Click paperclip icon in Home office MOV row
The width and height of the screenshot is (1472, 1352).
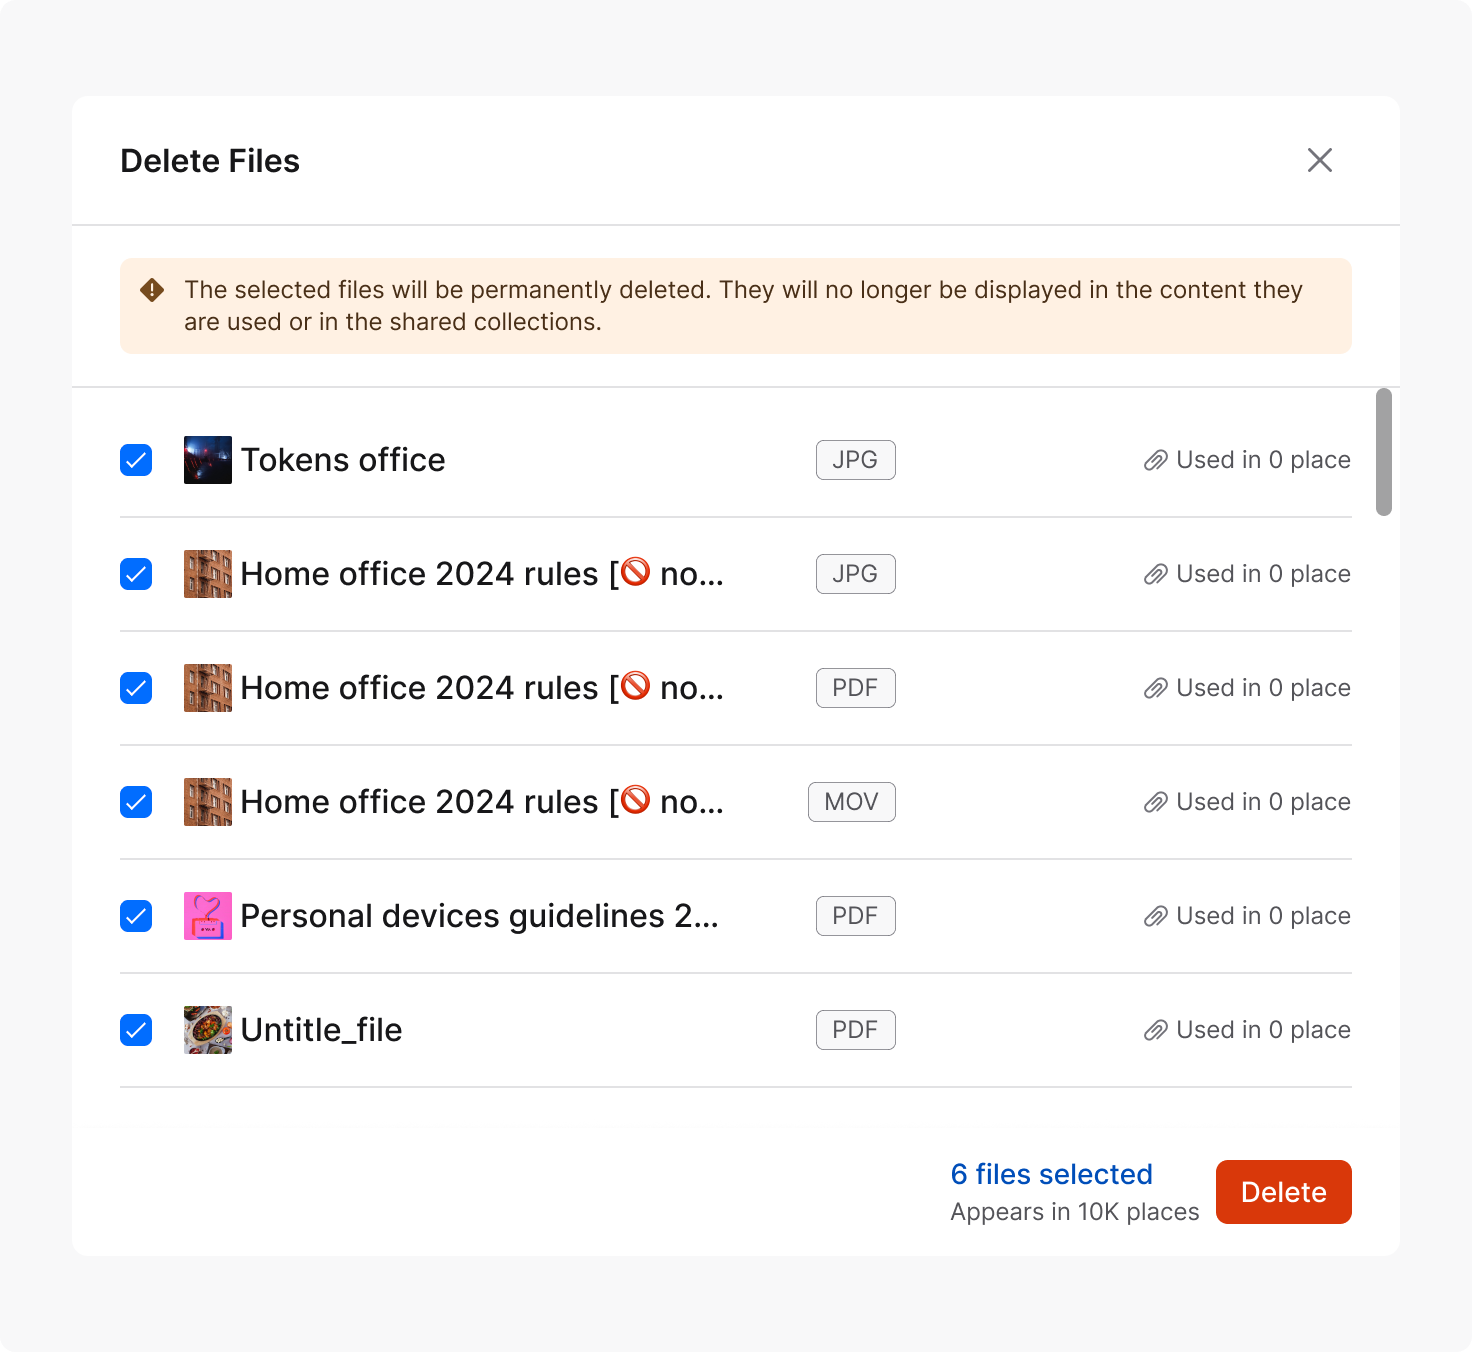tap(1156, 802)
